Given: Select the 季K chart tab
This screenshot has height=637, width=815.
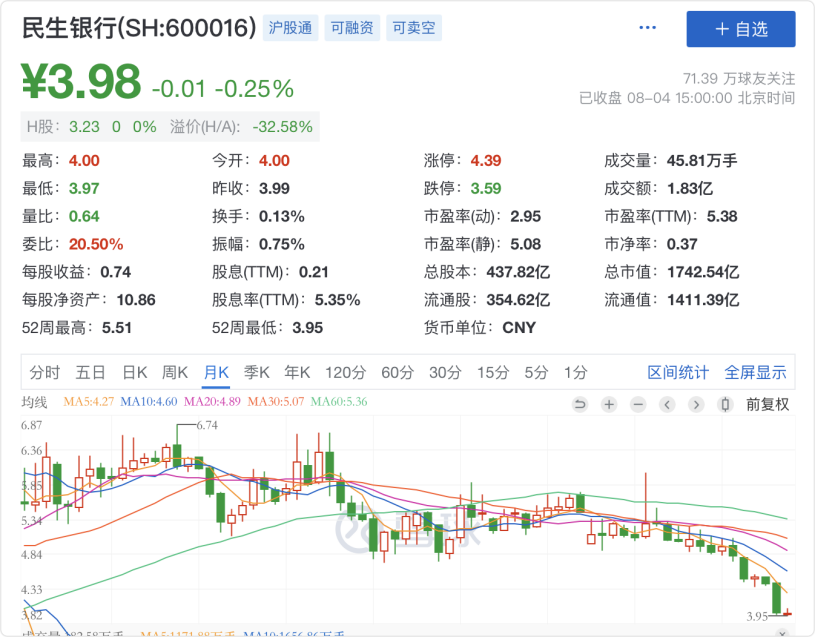Looking at the screenshot, I should tap(257, 372).
